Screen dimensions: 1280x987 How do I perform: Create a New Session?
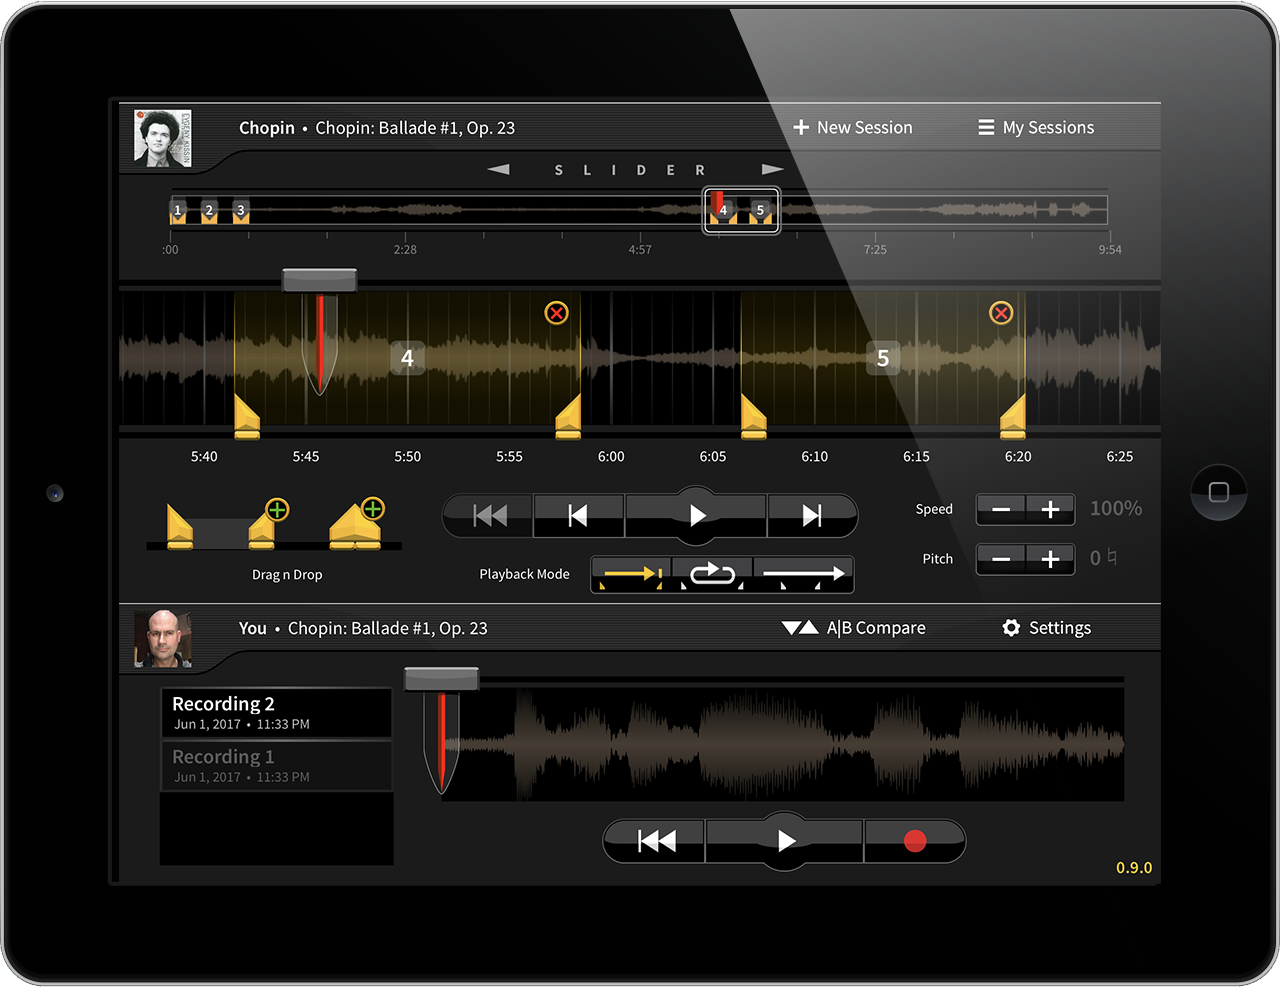click(853, 128)
